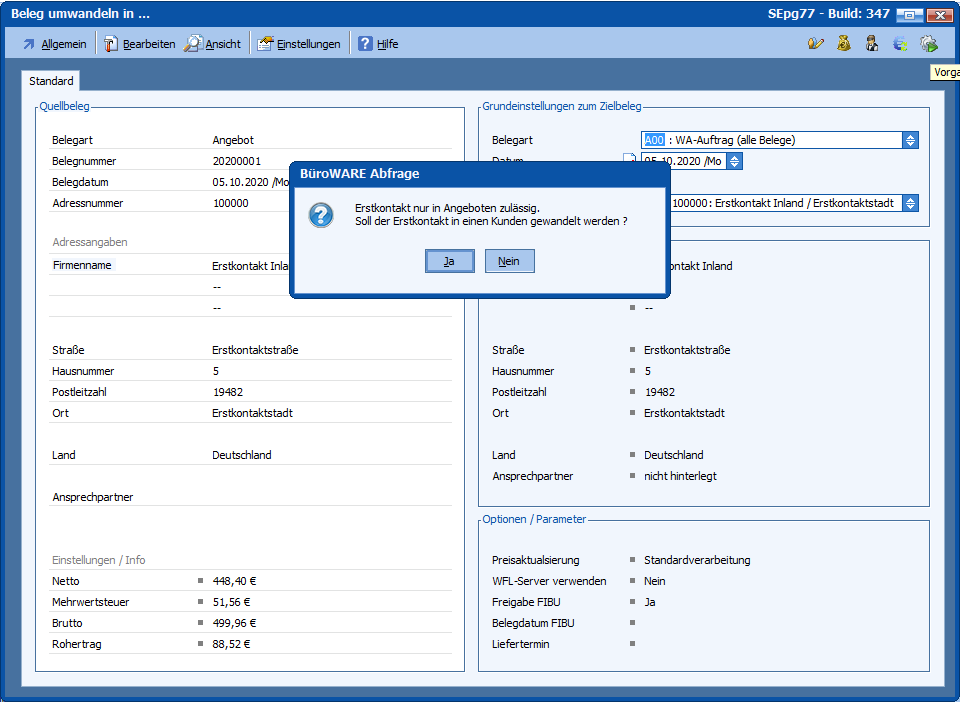960x702 pixels.
Task: Open the Einstellungen menu
Action: click(299, 44)
